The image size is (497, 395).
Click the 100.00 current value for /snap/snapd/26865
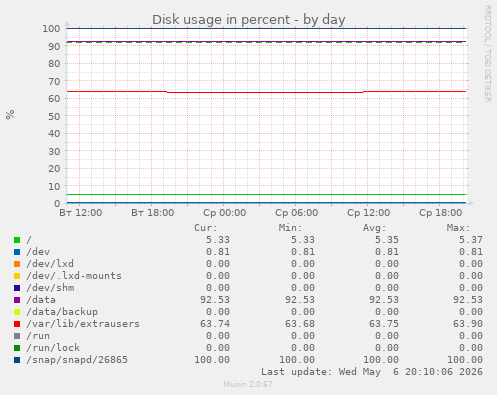(x=212, y=360)
